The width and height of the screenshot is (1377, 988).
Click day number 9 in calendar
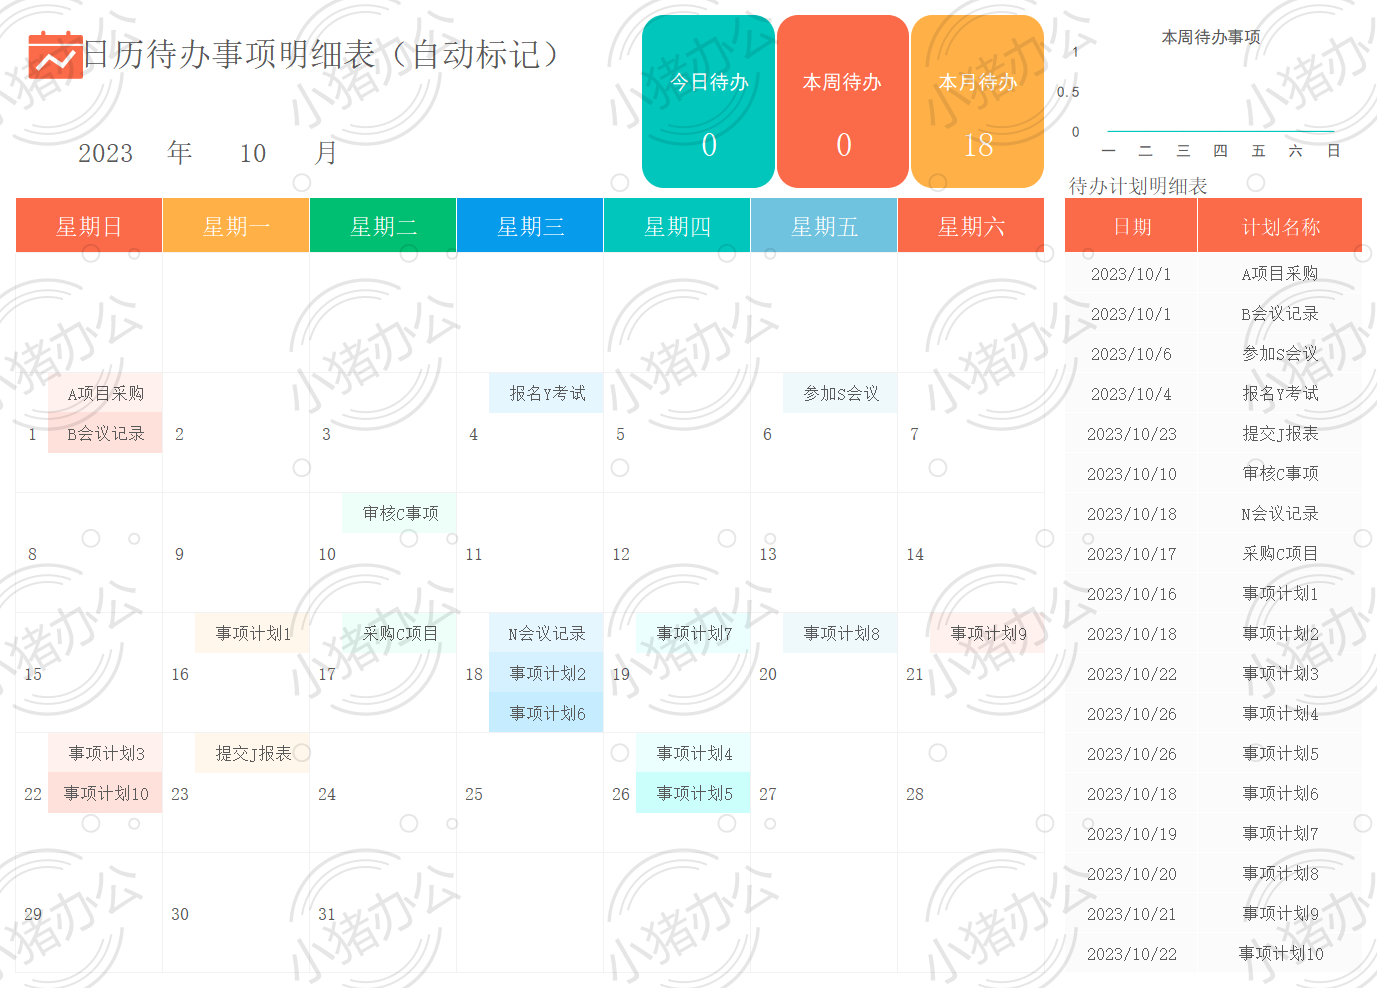pos(179,554)
